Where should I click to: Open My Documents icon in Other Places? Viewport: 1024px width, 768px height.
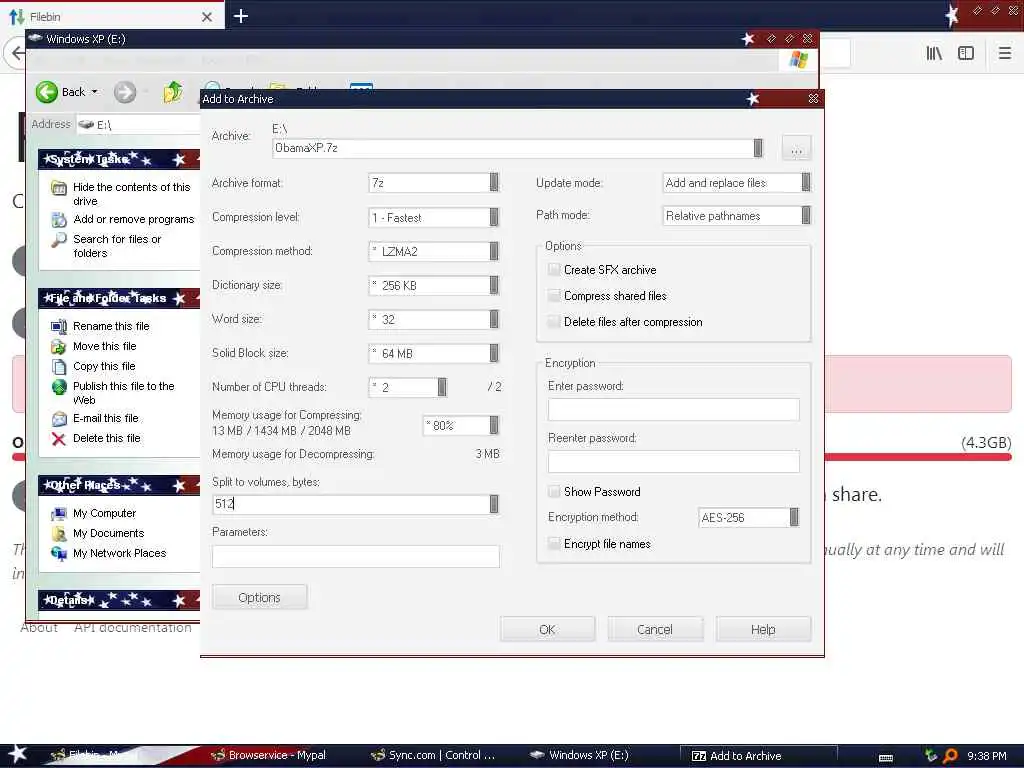click(59, 534)
